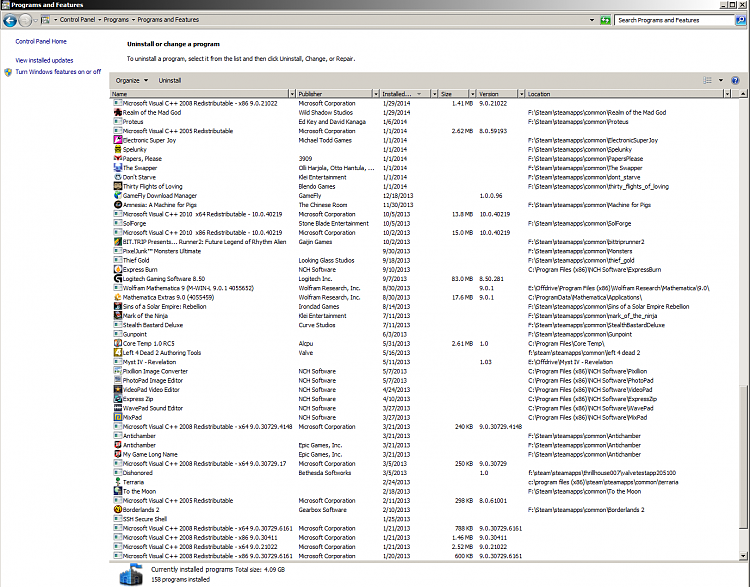Screen dimensions: 750x587
Task: Click the Programs breadcrumb segment
Action: click(x=116, y=20)
